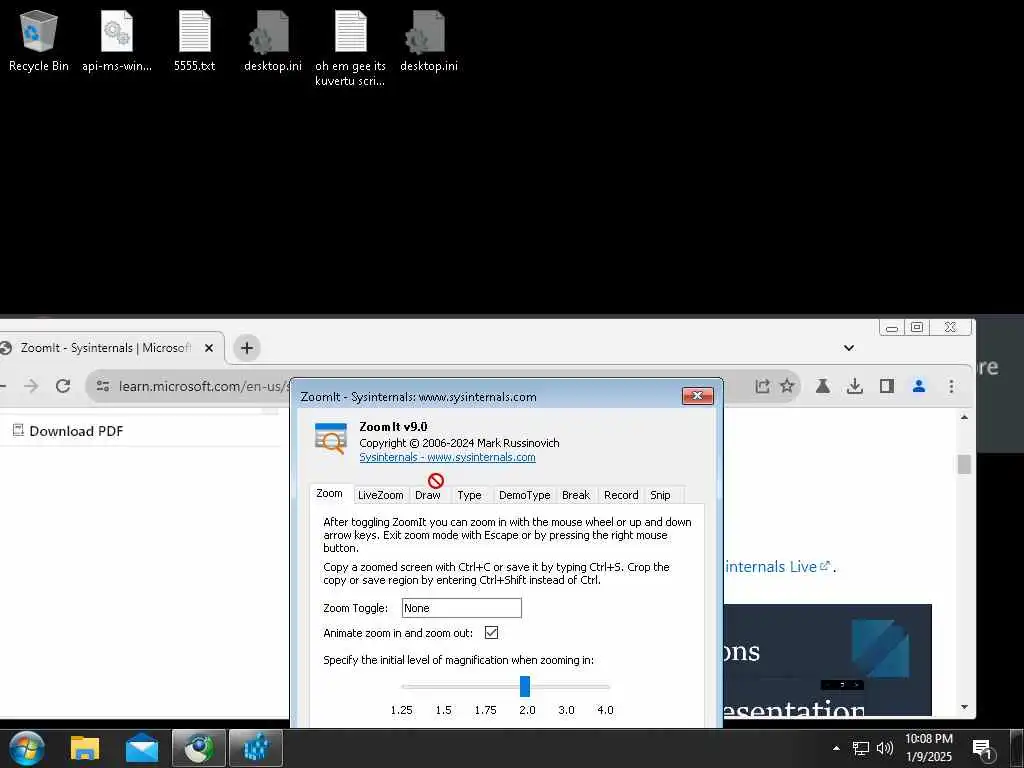Image resolution: width=1024 pixels, height=768 pixels.
Task: Open the browser downloads icon
Action: coord(854,386)
